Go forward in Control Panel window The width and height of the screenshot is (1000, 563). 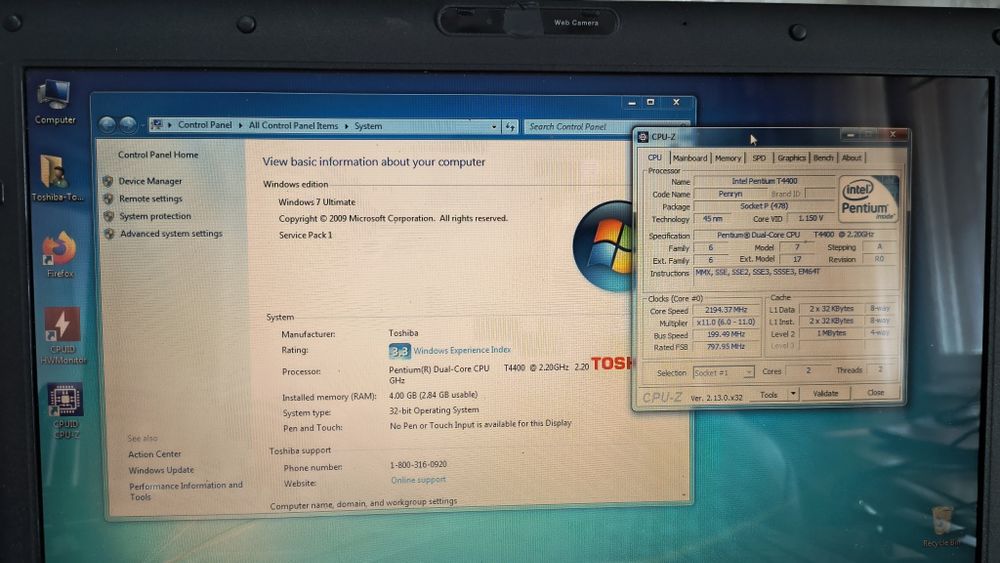pos(128,125)
